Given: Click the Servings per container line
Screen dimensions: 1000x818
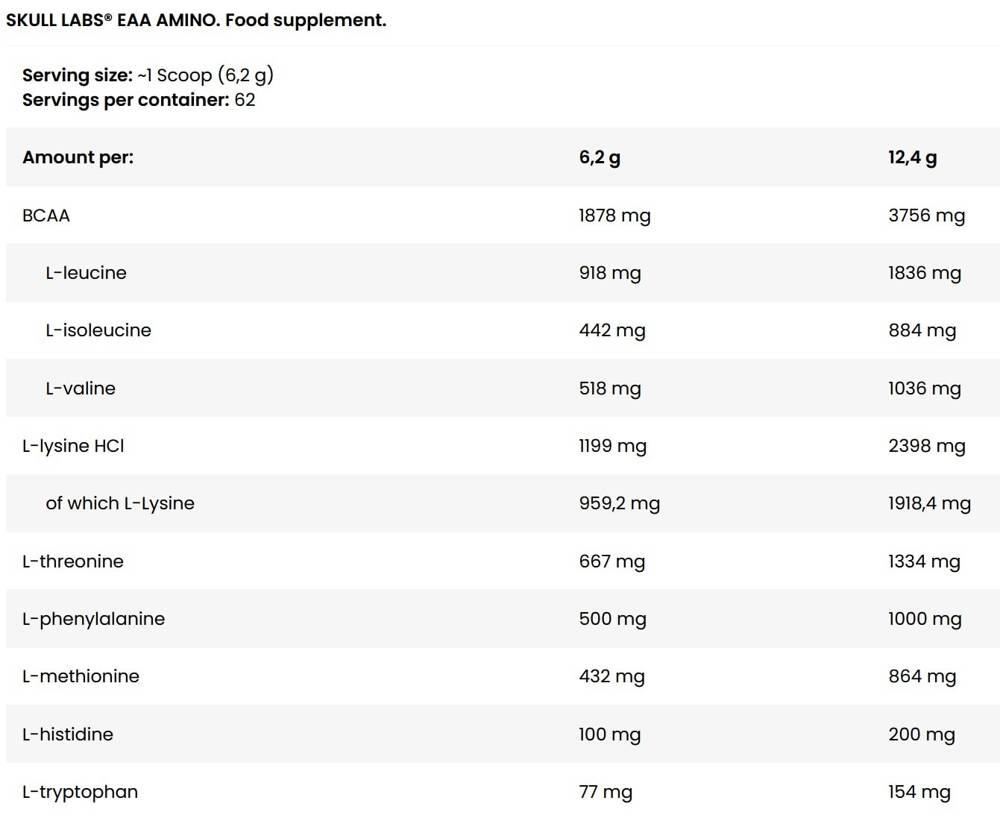Looking at the screenshot, I should (138, 100).
